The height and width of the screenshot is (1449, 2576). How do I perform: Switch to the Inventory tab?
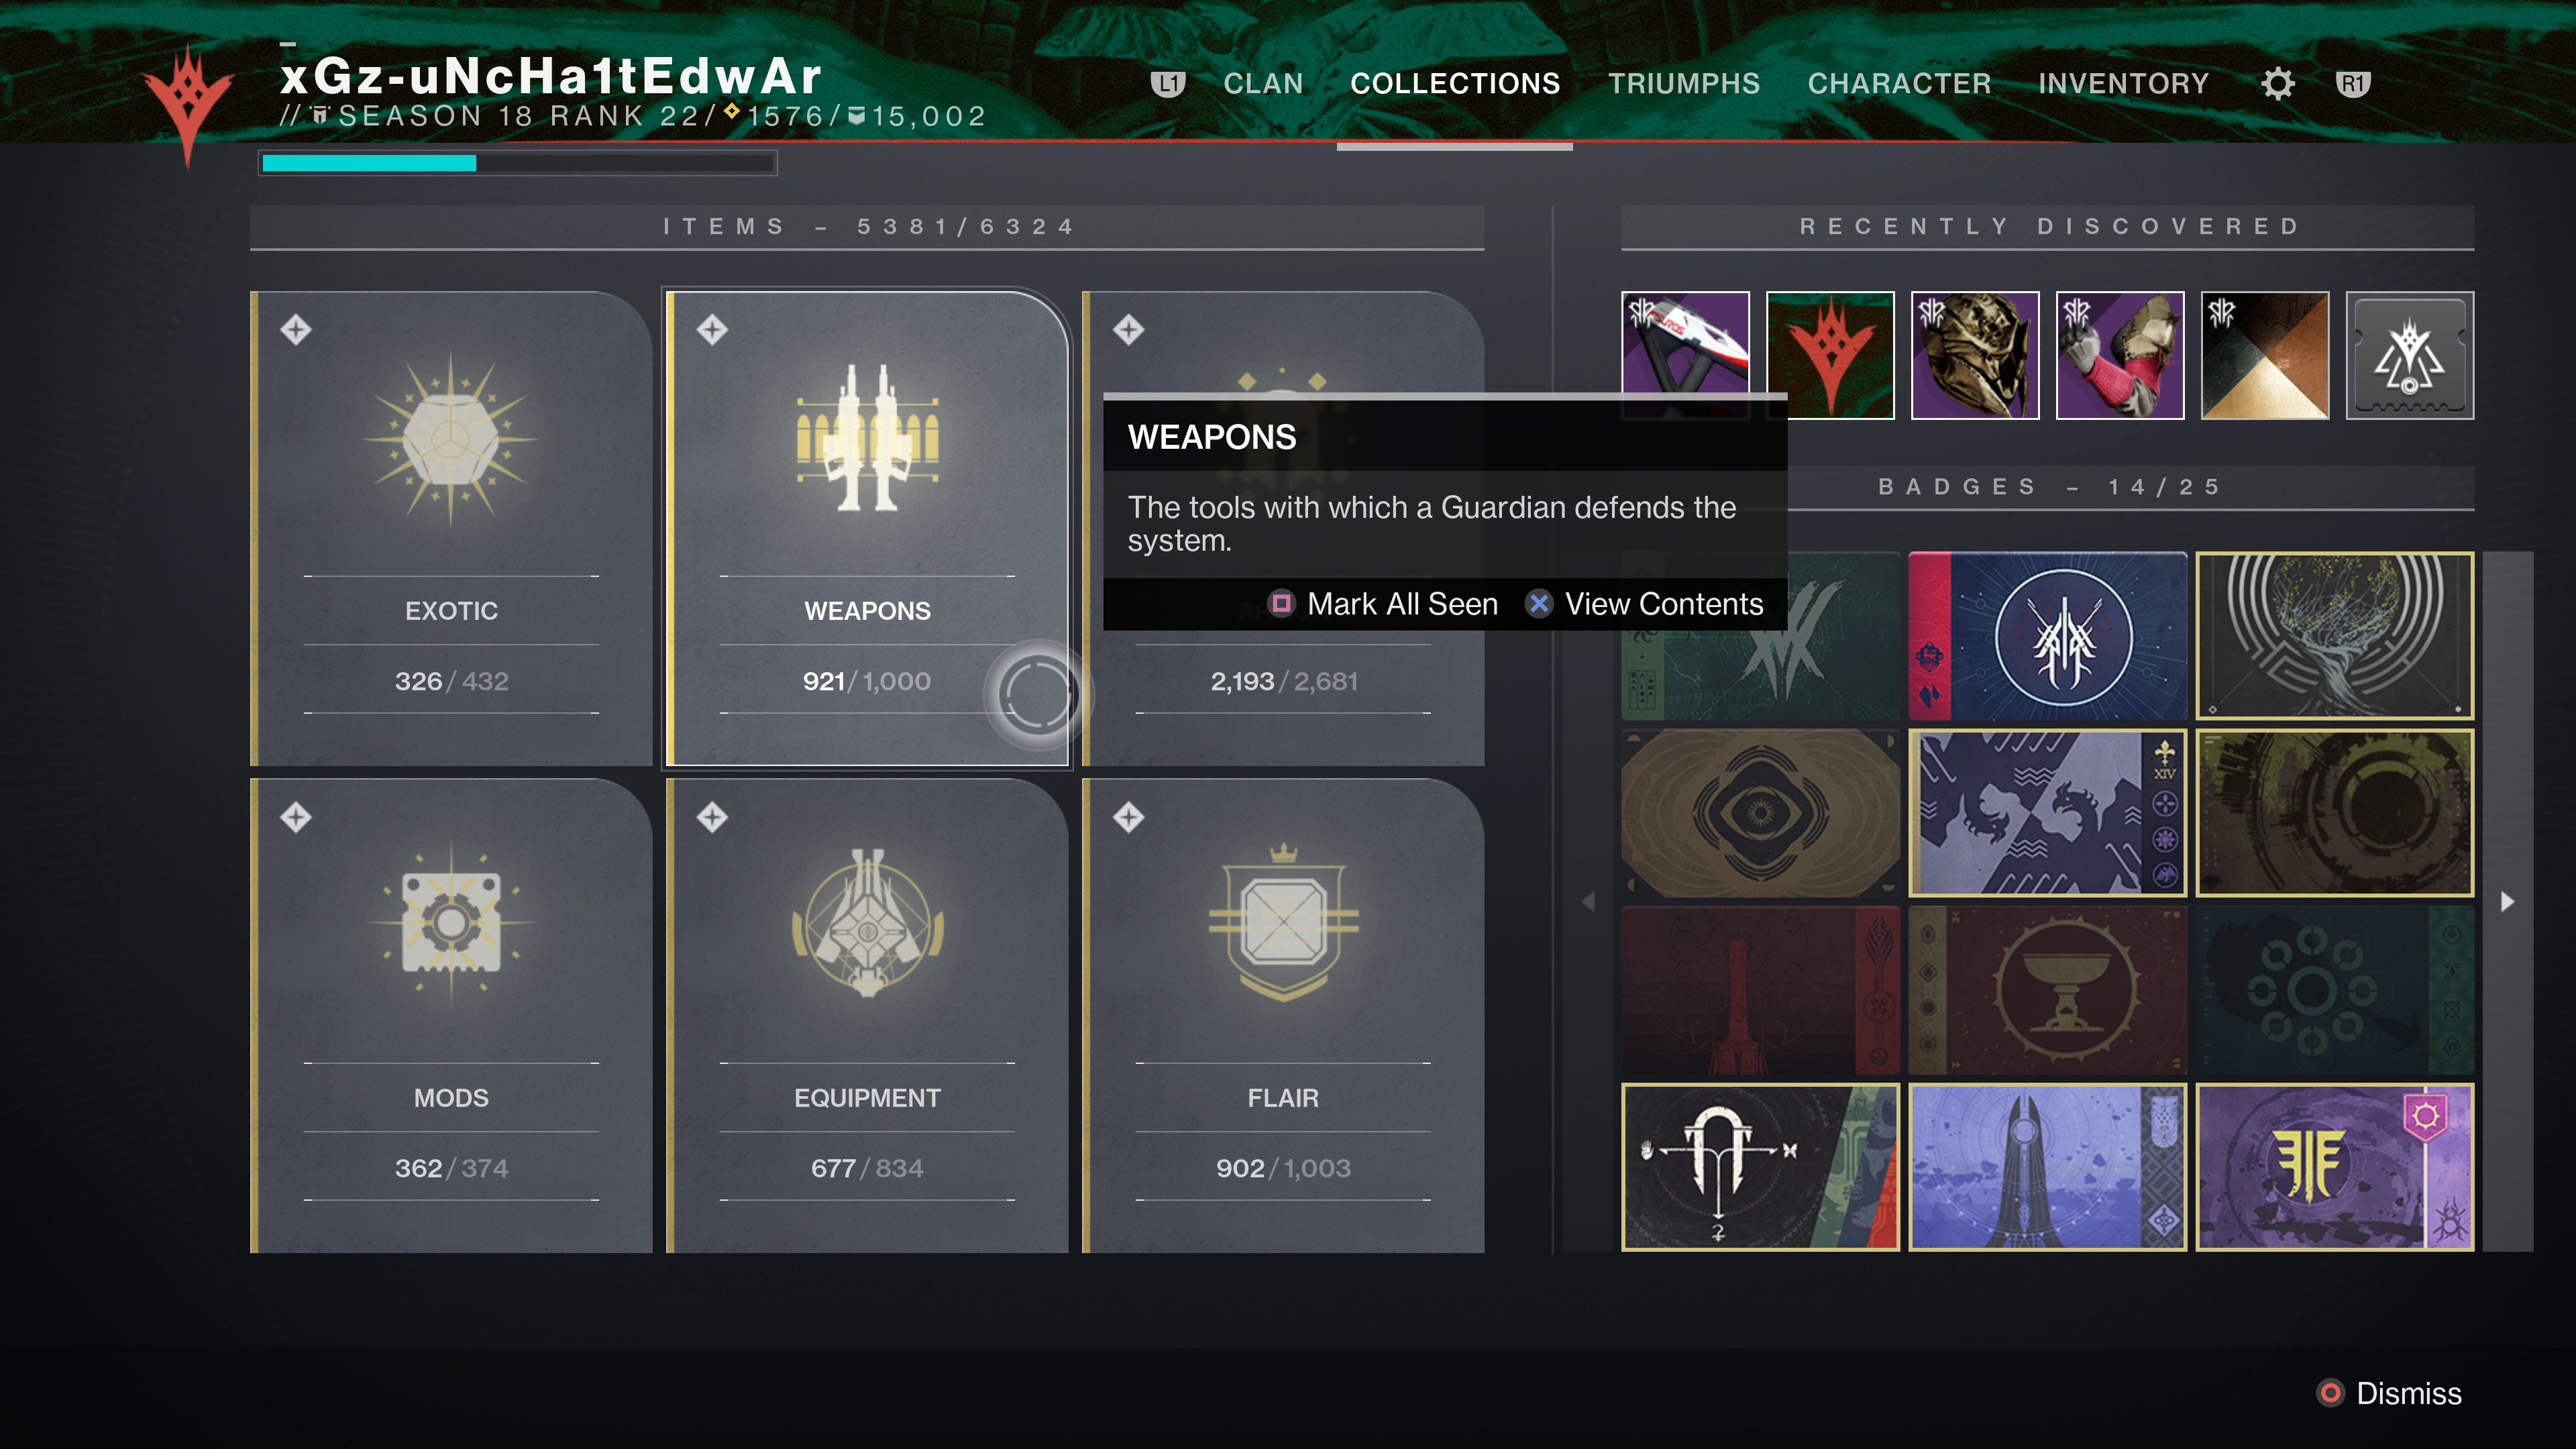coord(2124,84)
